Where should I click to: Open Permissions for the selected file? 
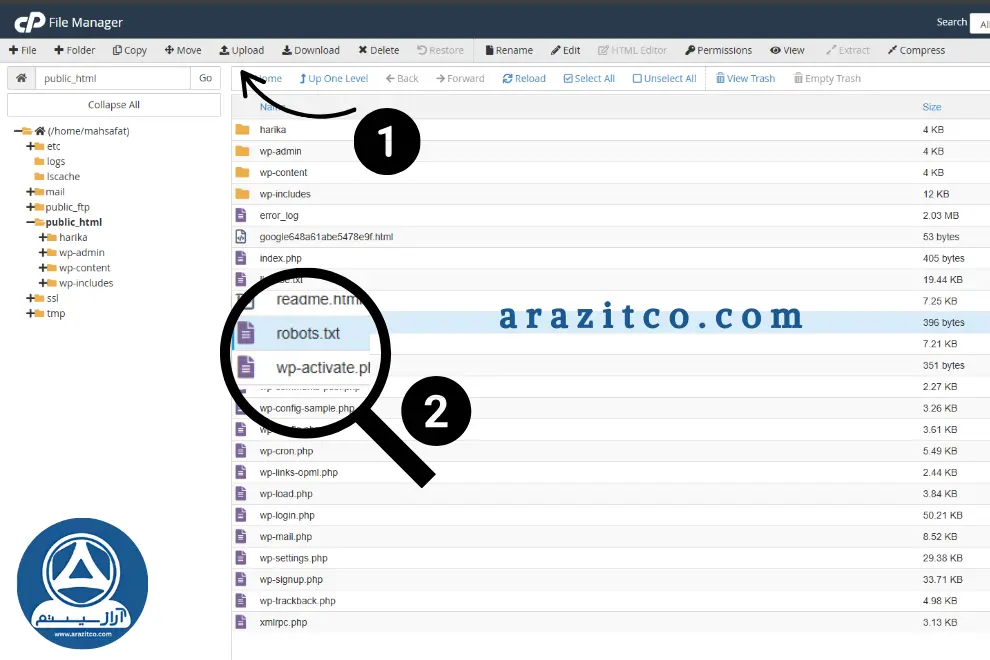(x=718, y=50)
